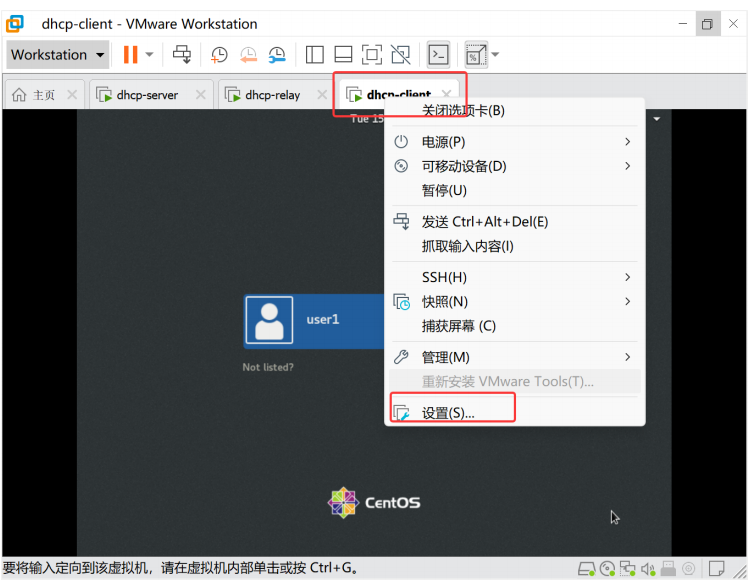Select the user1 login account

(x=314, y=320)
